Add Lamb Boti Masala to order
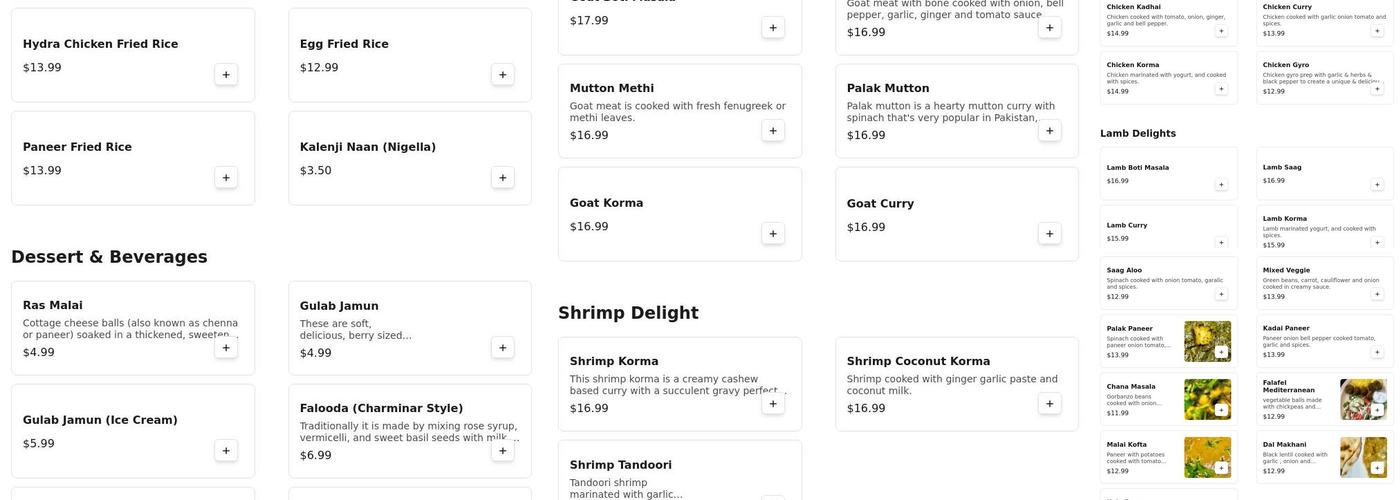This screenshot has width=1400, height=500. (1221, 185)
